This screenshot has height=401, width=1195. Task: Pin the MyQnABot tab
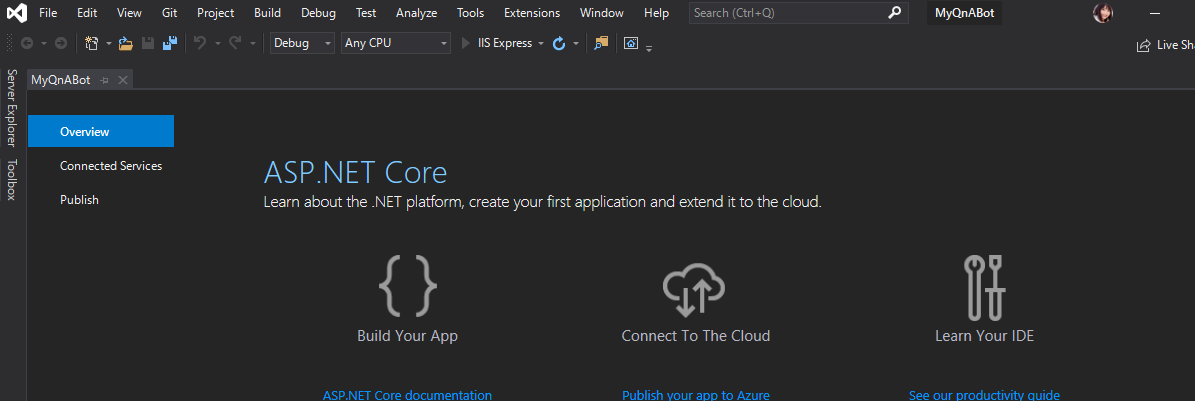coord(104,80)
